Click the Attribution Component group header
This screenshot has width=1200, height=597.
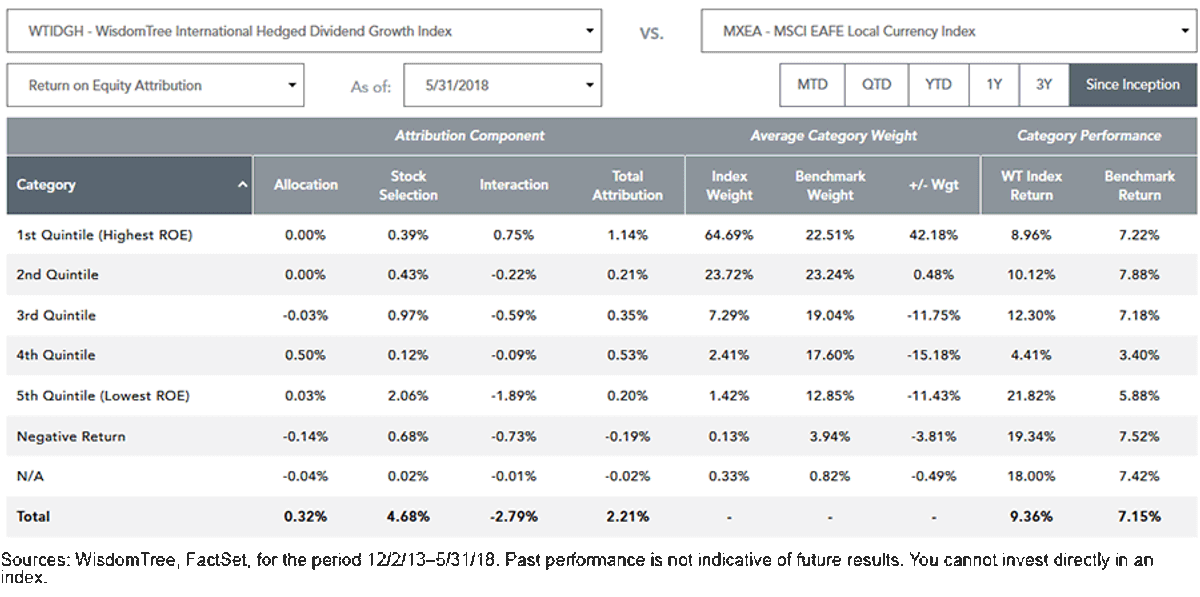click(469, 136)
